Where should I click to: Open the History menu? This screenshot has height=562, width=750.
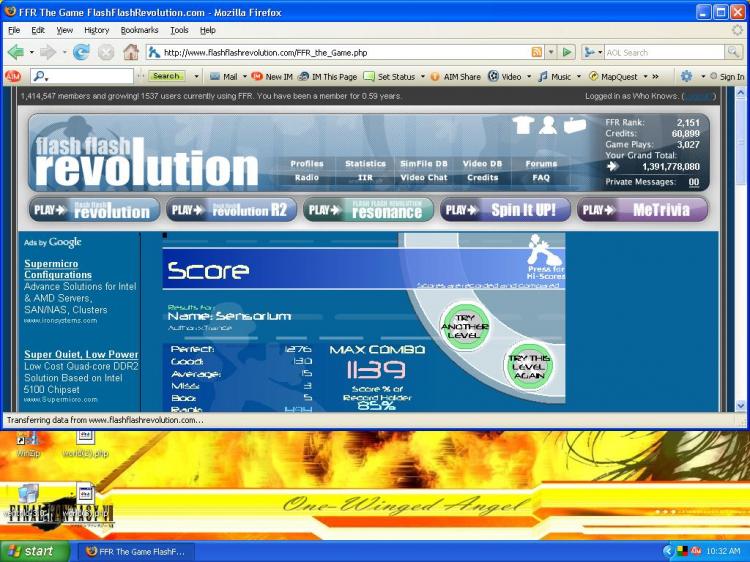click(x=96, y=30)
